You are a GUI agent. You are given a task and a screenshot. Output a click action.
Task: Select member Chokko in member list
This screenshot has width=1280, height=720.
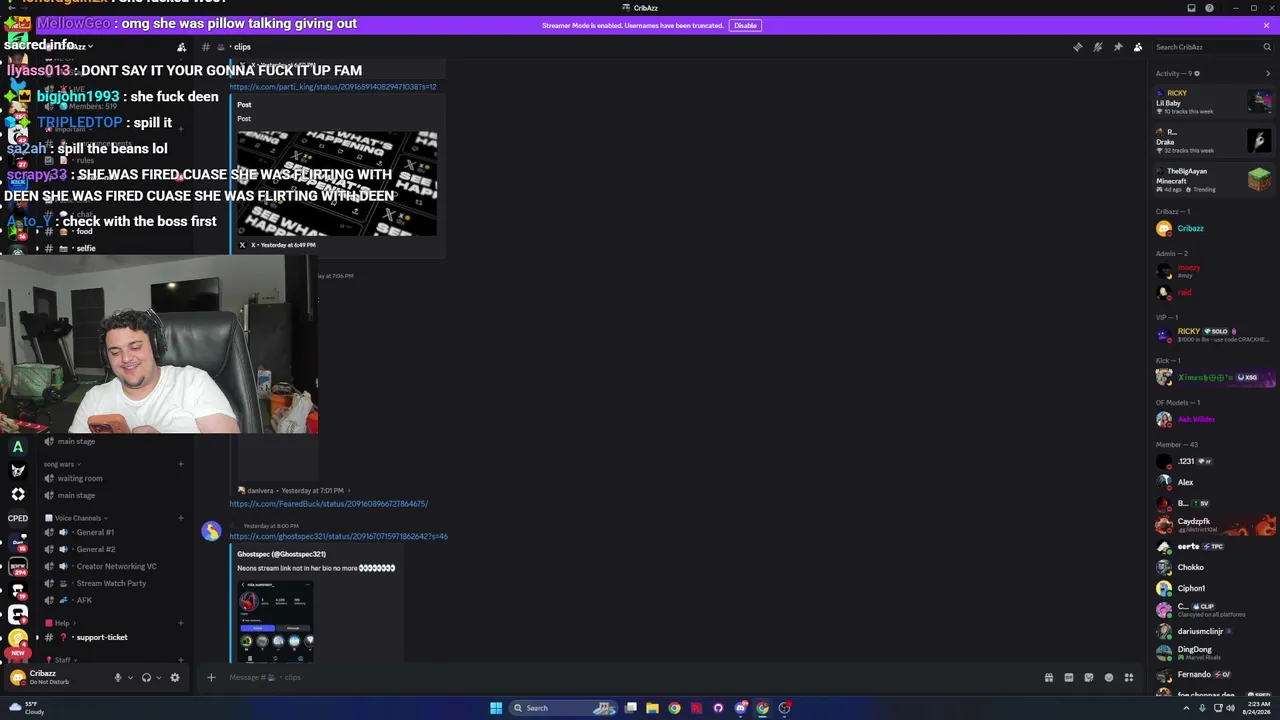pos(1214,567)
